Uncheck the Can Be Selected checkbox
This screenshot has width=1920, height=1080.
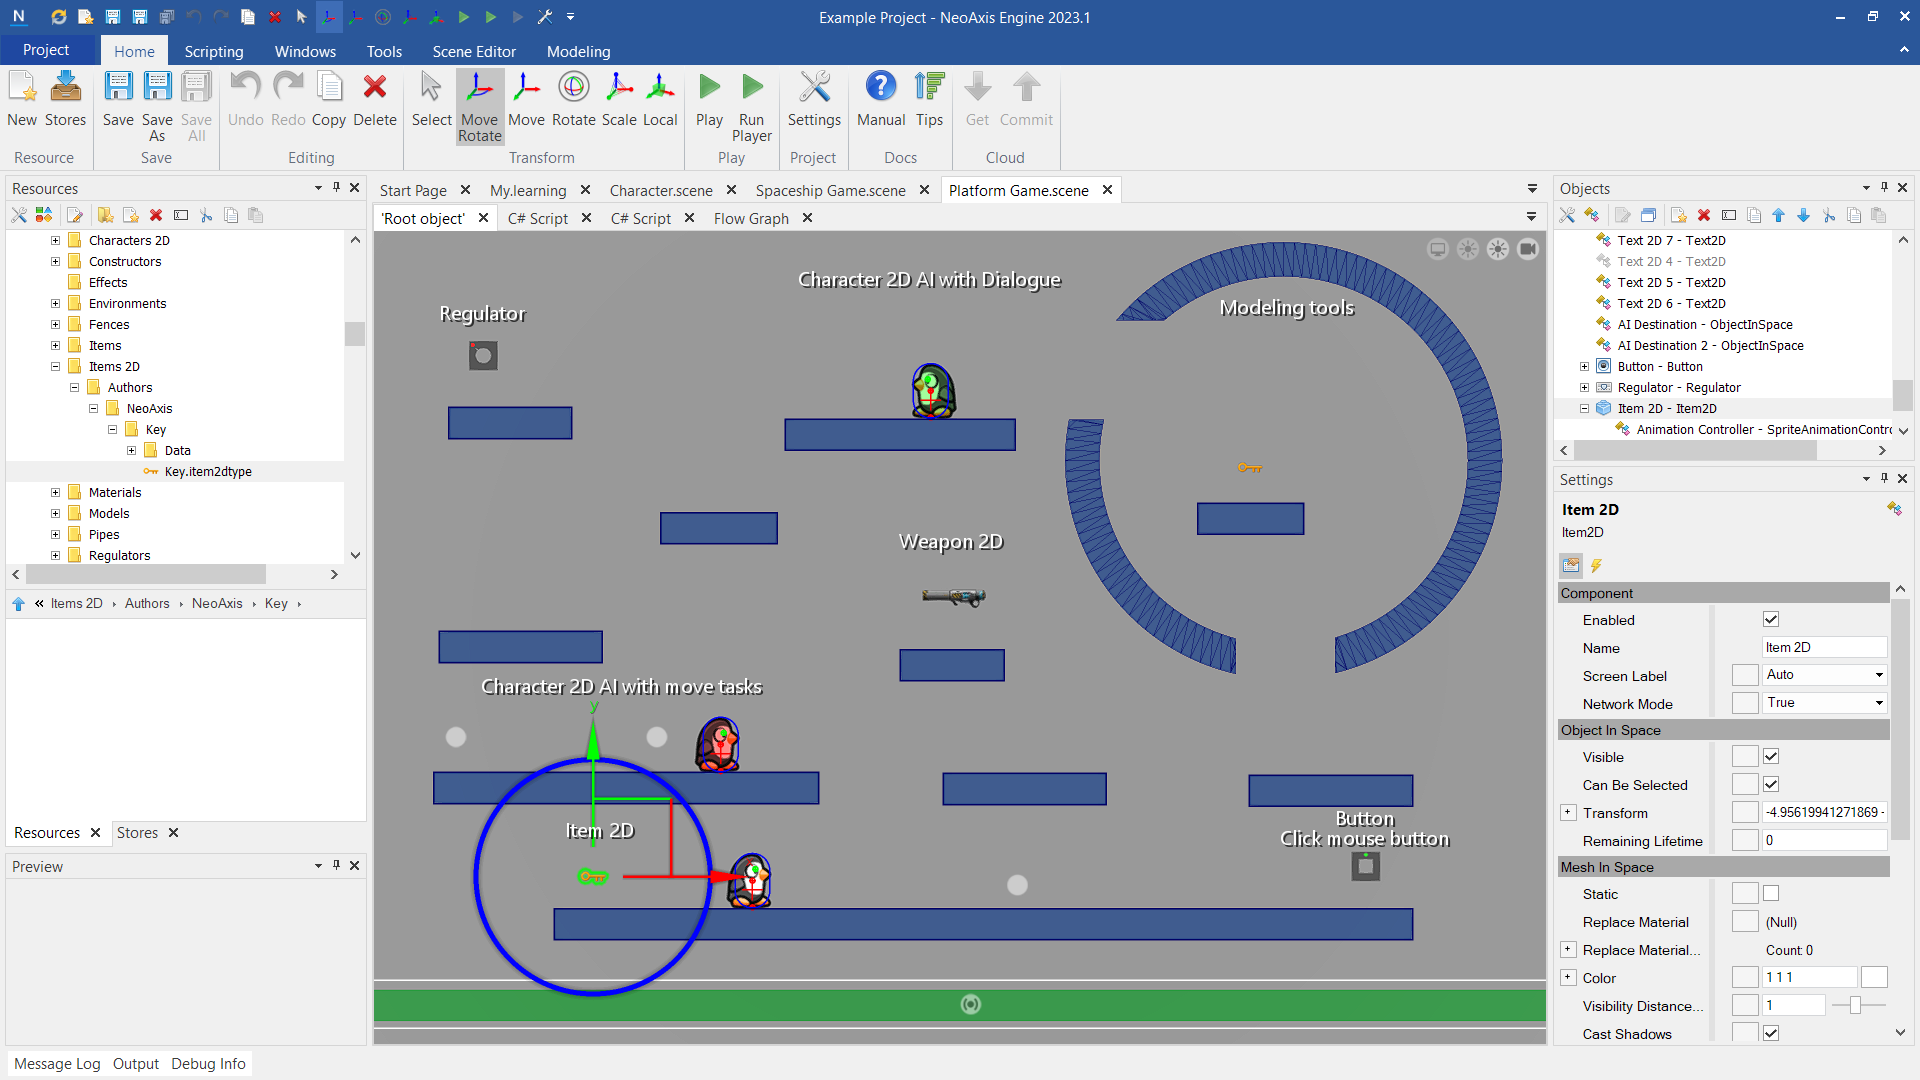point(1771,785)
